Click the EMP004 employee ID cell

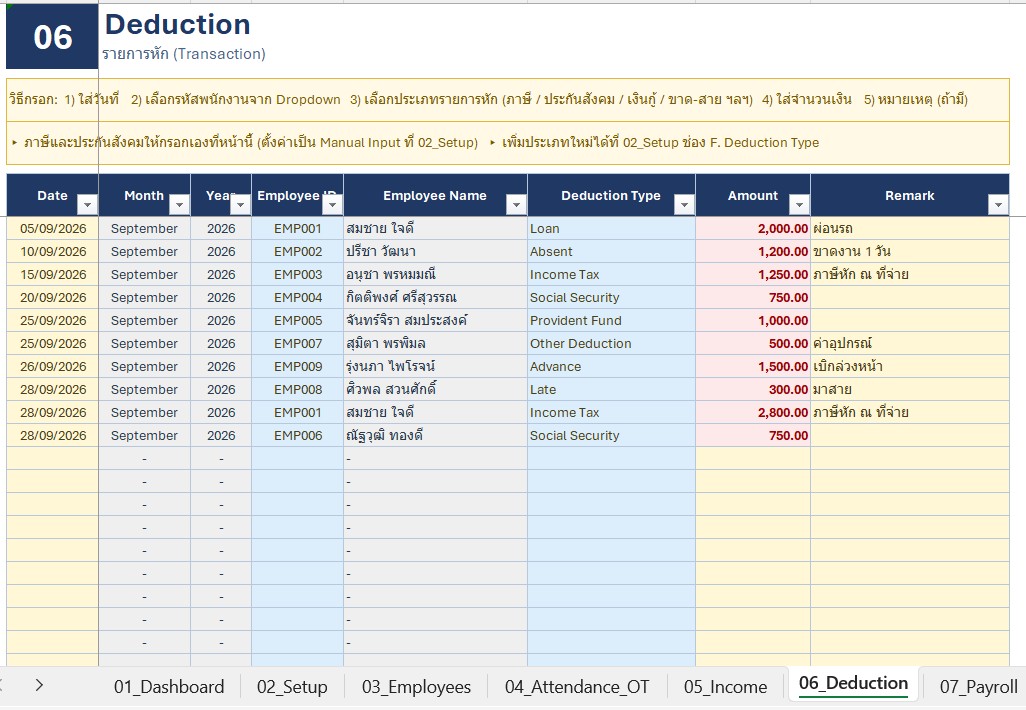(x=298, y=297)
